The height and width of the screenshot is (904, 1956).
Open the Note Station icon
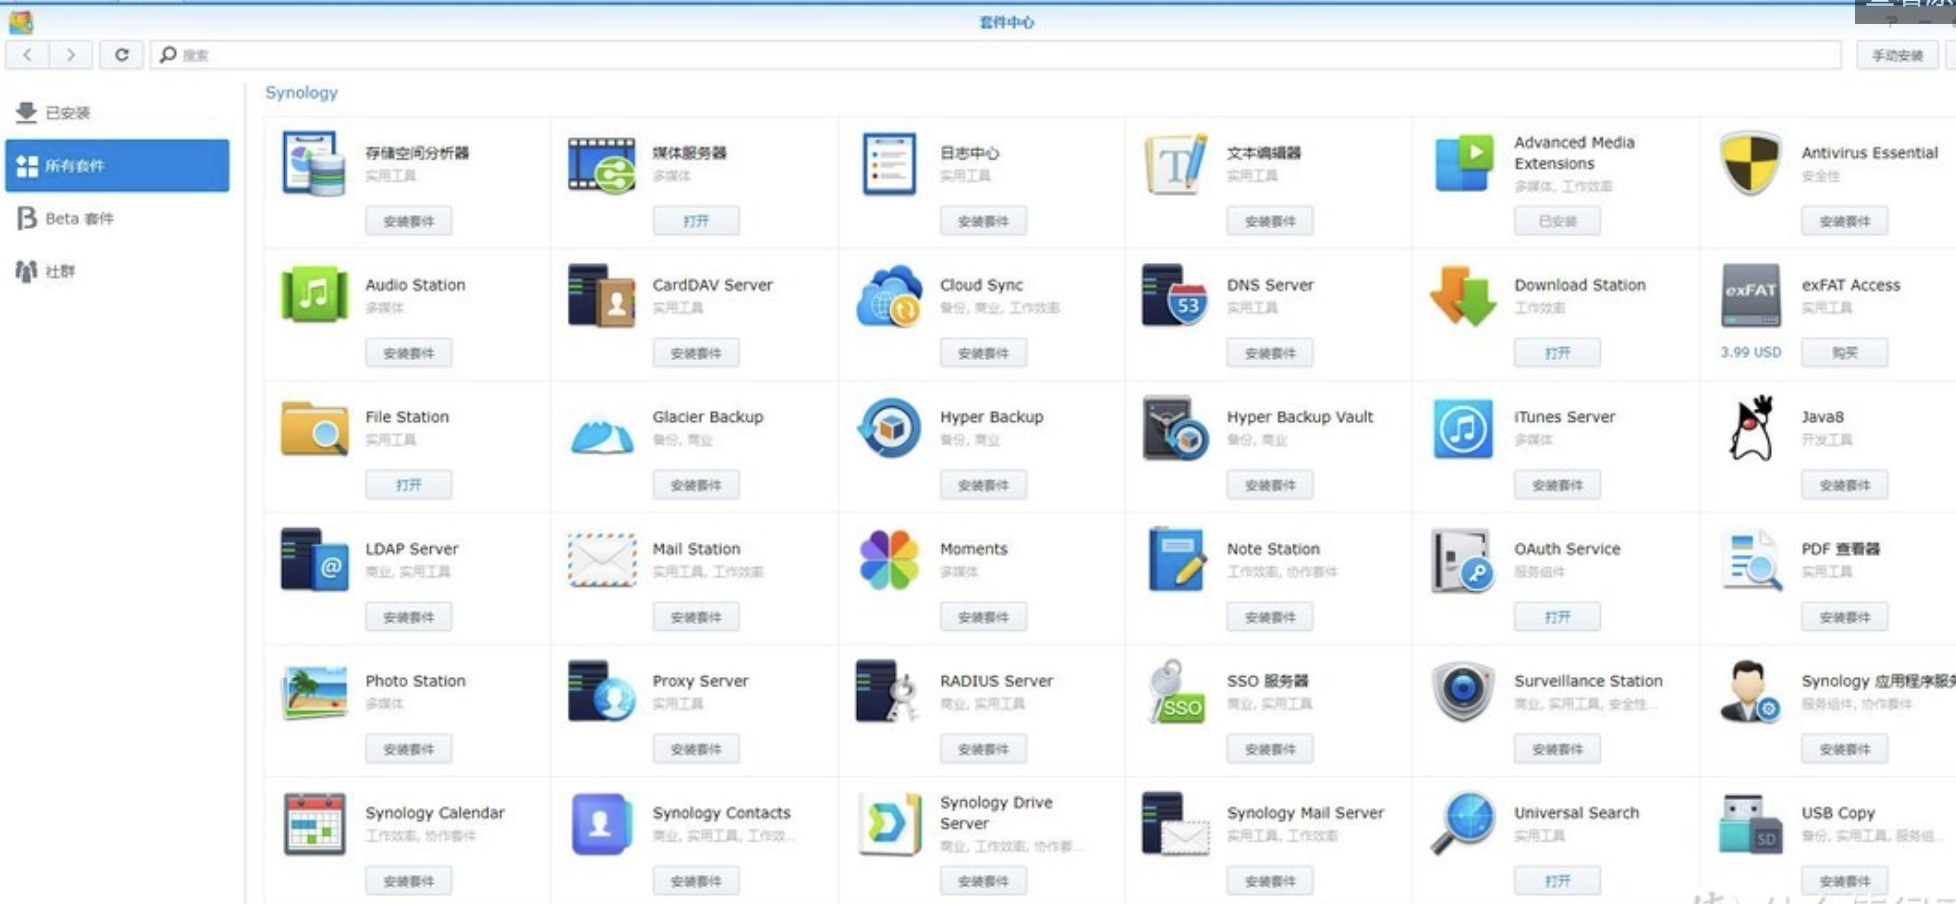(x=1176, y=560)
